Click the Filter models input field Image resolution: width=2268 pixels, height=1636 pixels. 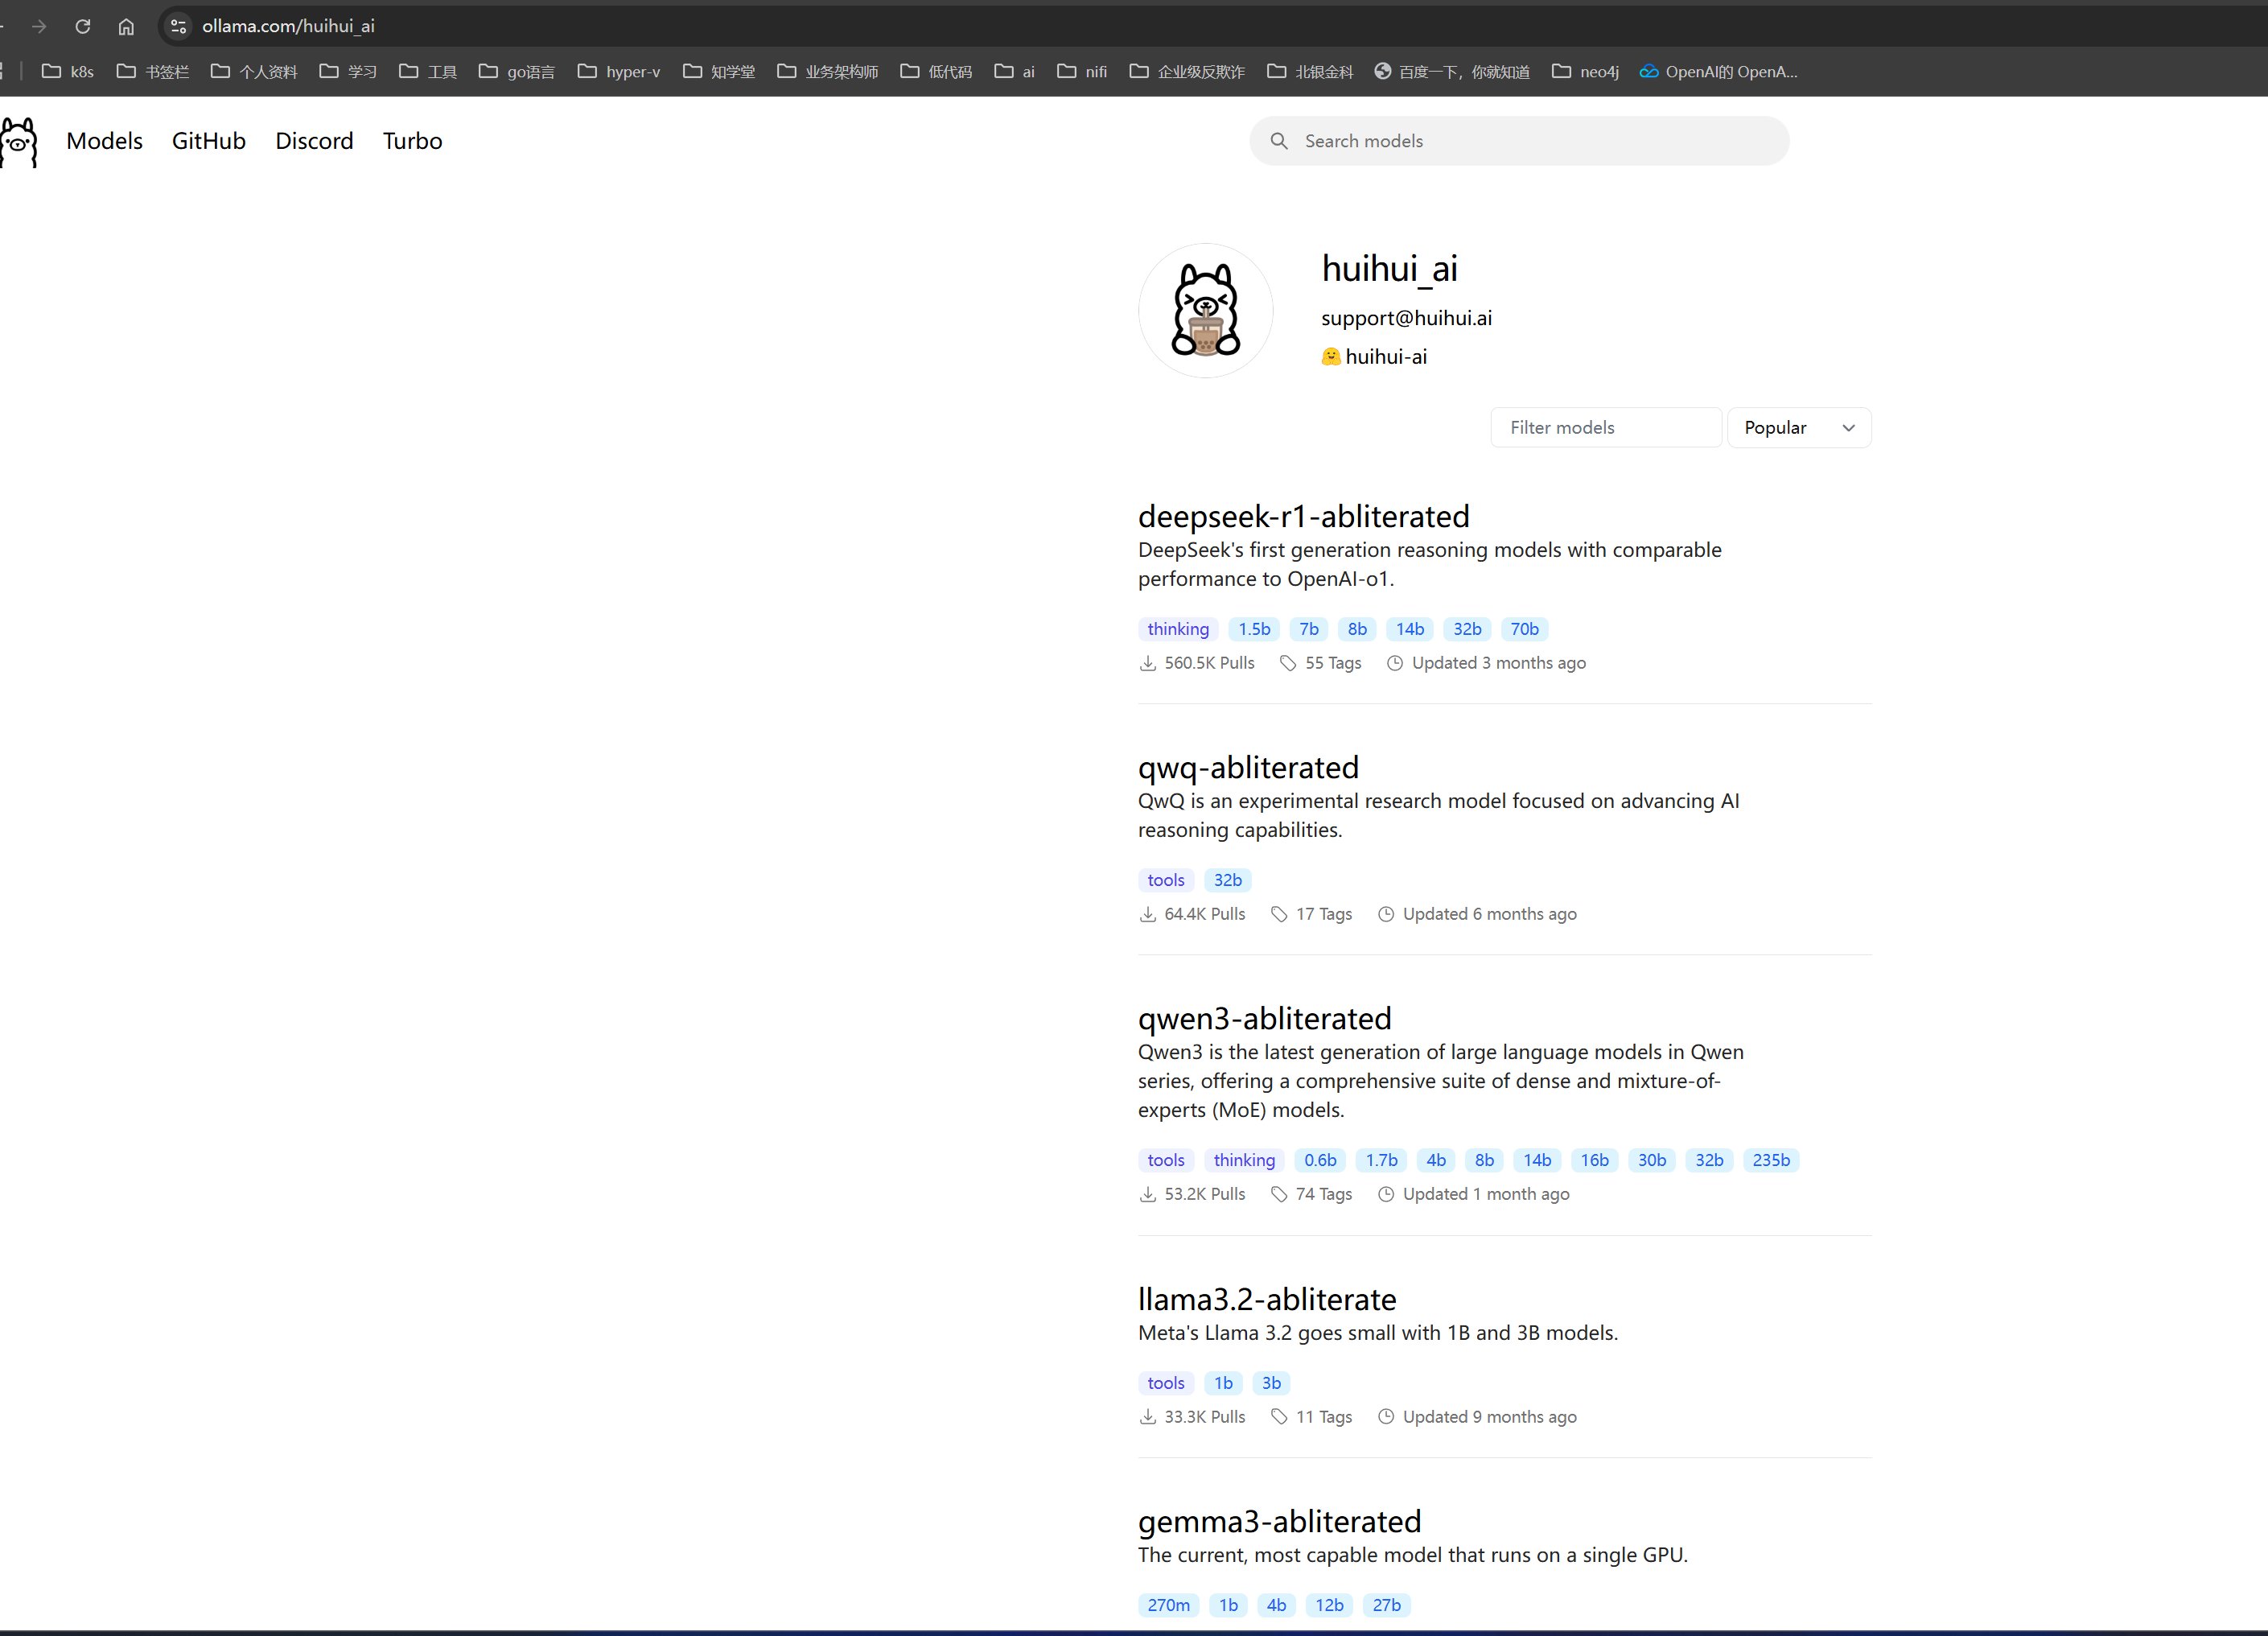(x=1605, y=428)
